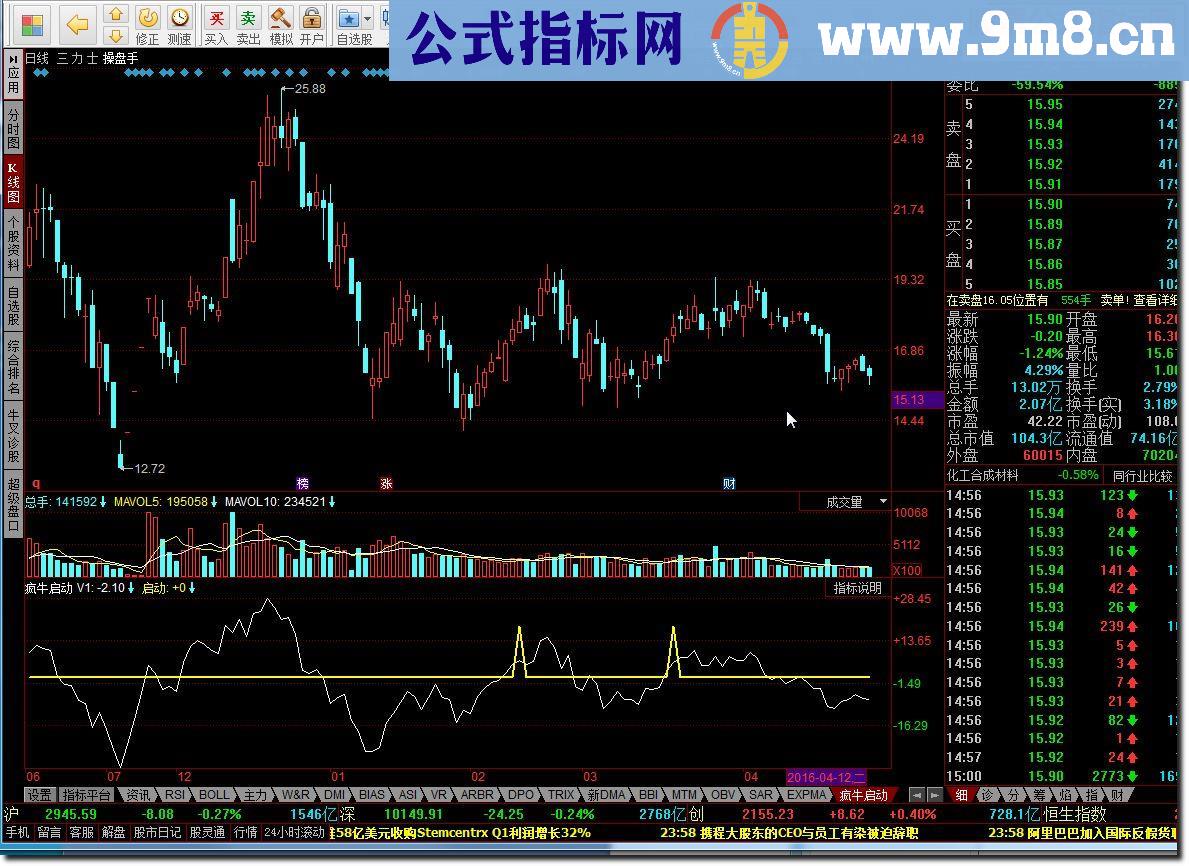Expand the dropdown arrow beside 自选股
This screenshot has width=1189, height=866.
366,18
